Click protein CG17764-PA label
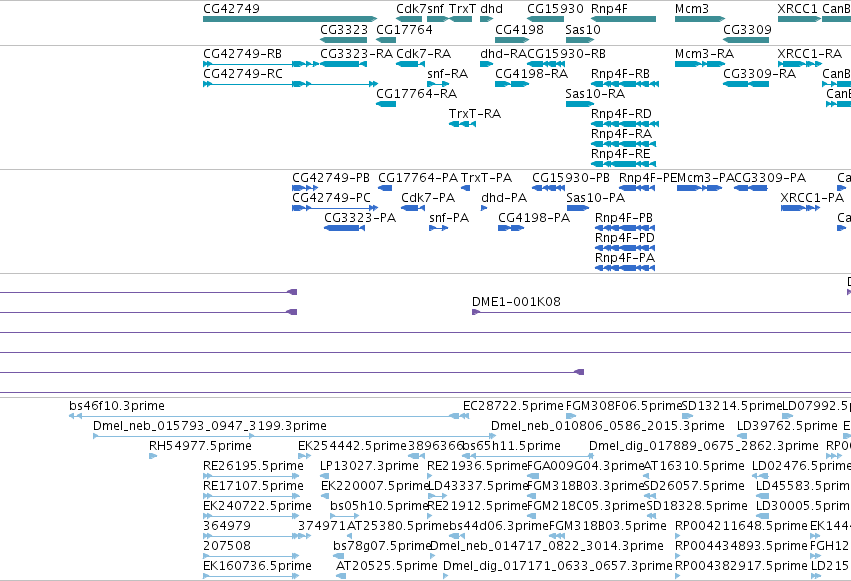The height and width of the screenshot is (581, 851). [418, 178]
